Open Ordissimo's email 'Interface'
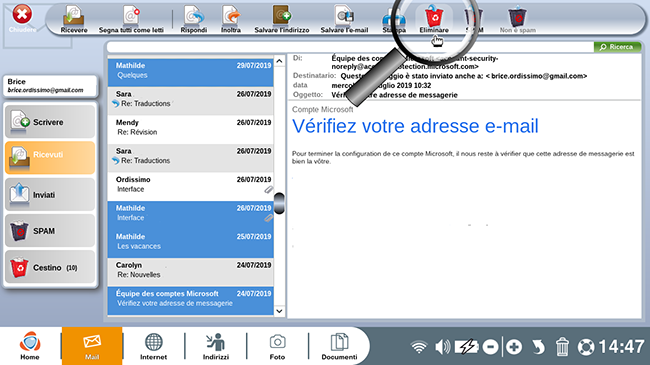 (191, 187)
